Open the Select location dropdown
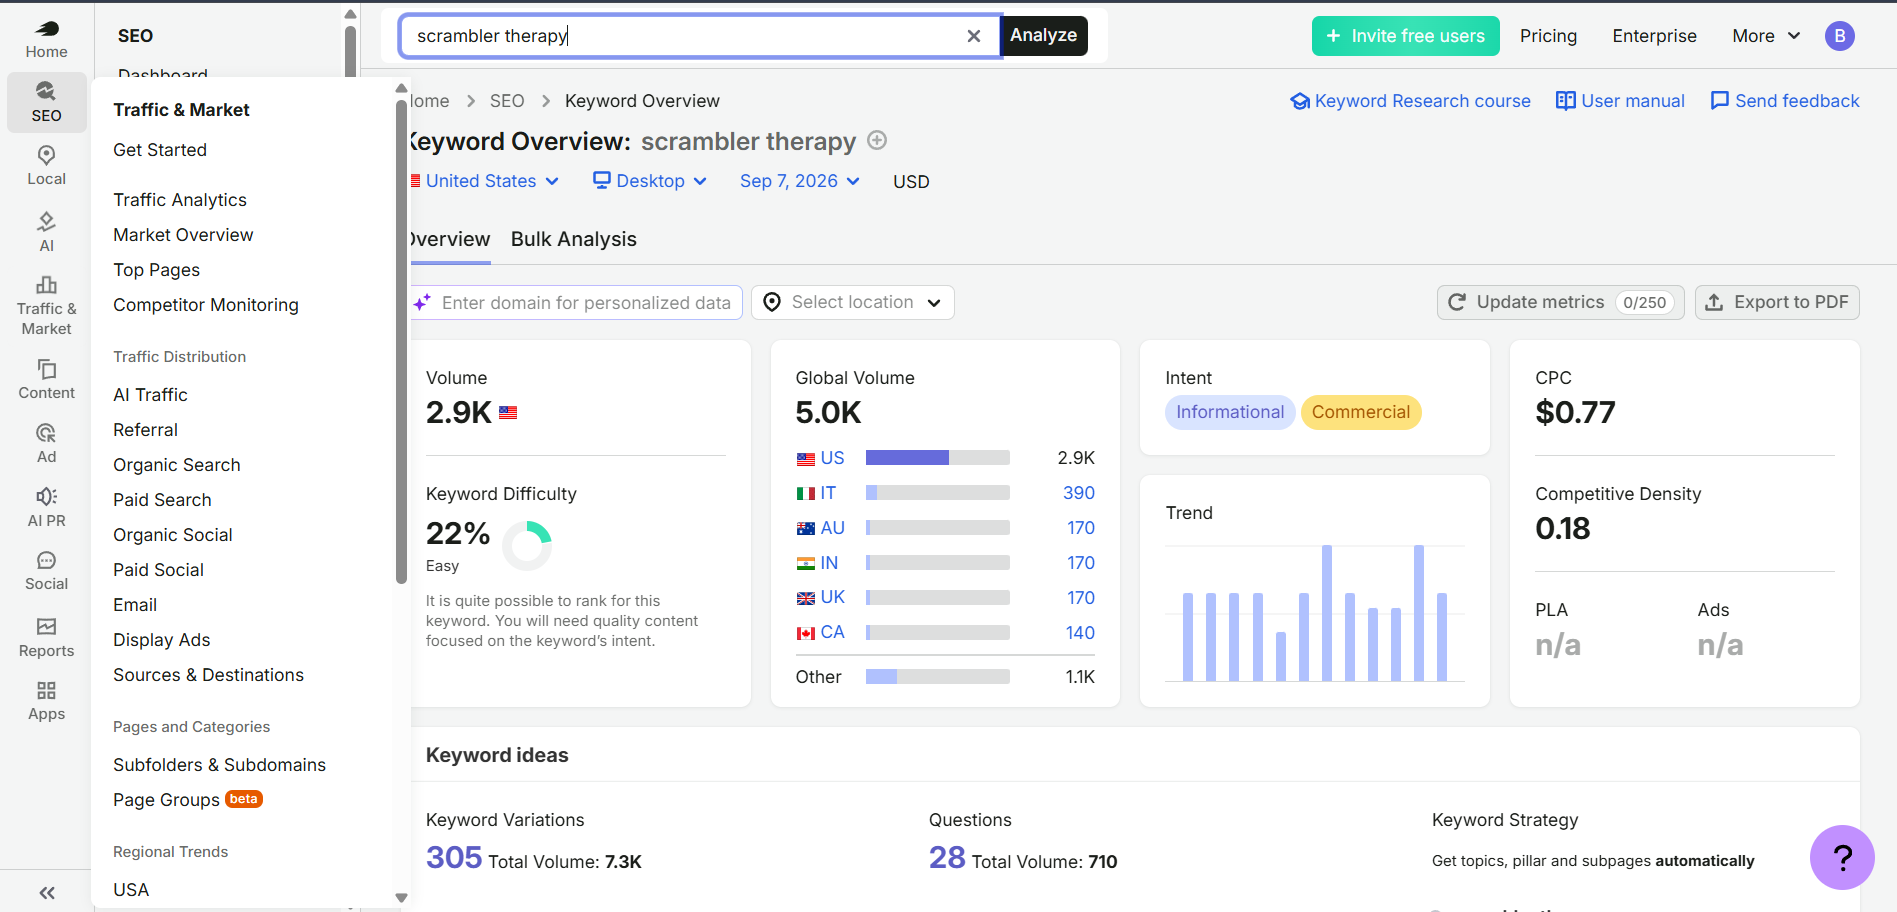The width and height of the screenshot is (1897, 912). (853, 302)
